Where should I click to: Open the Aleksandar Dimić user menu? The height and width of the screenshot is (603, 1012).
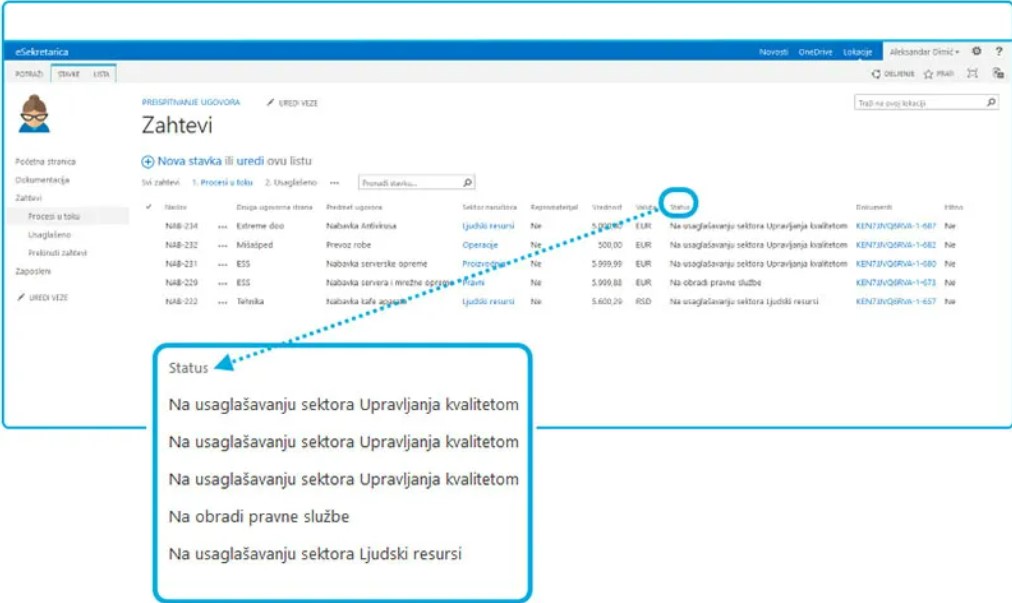[x=924, y=52]
